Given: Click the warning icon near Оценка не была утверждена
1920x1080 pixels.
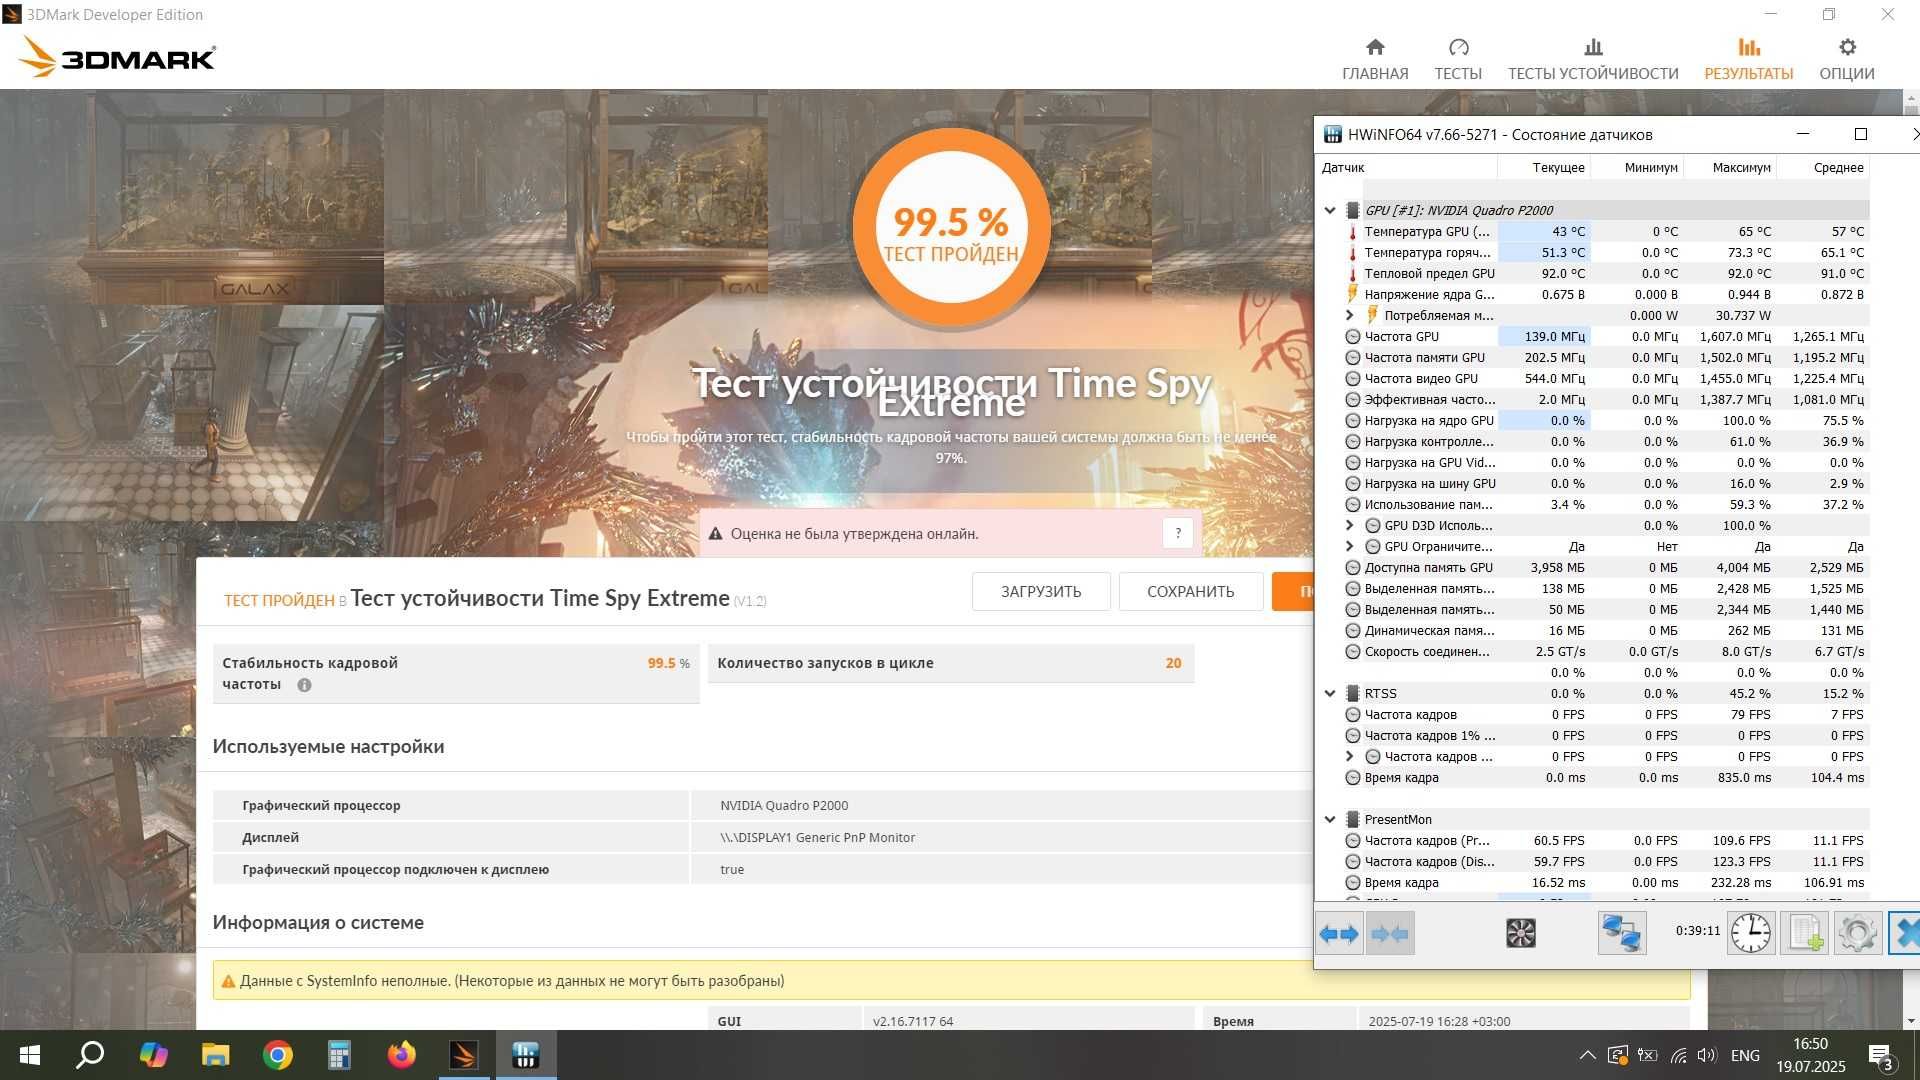Looking at the screenshot, I should coord(715,534).
